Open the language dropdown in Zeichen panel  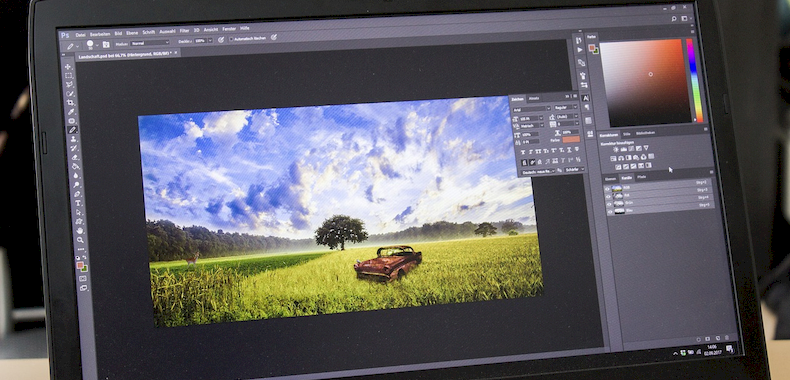pyautogui.click(x=538, y=172)
